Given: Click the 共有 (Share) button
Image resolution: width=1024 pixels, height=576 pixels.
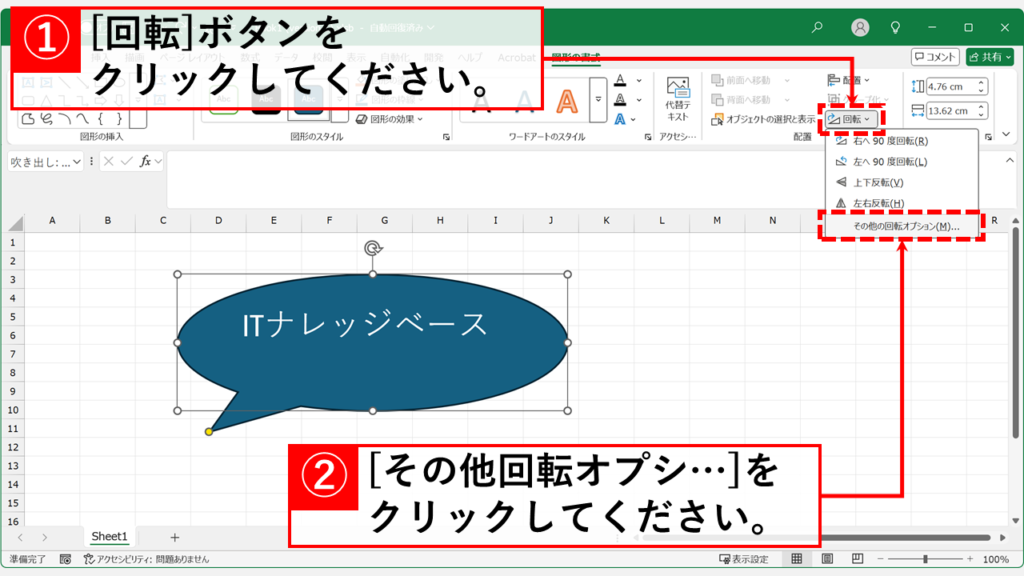Looking at the screenshot, I should tap(989, 57).
